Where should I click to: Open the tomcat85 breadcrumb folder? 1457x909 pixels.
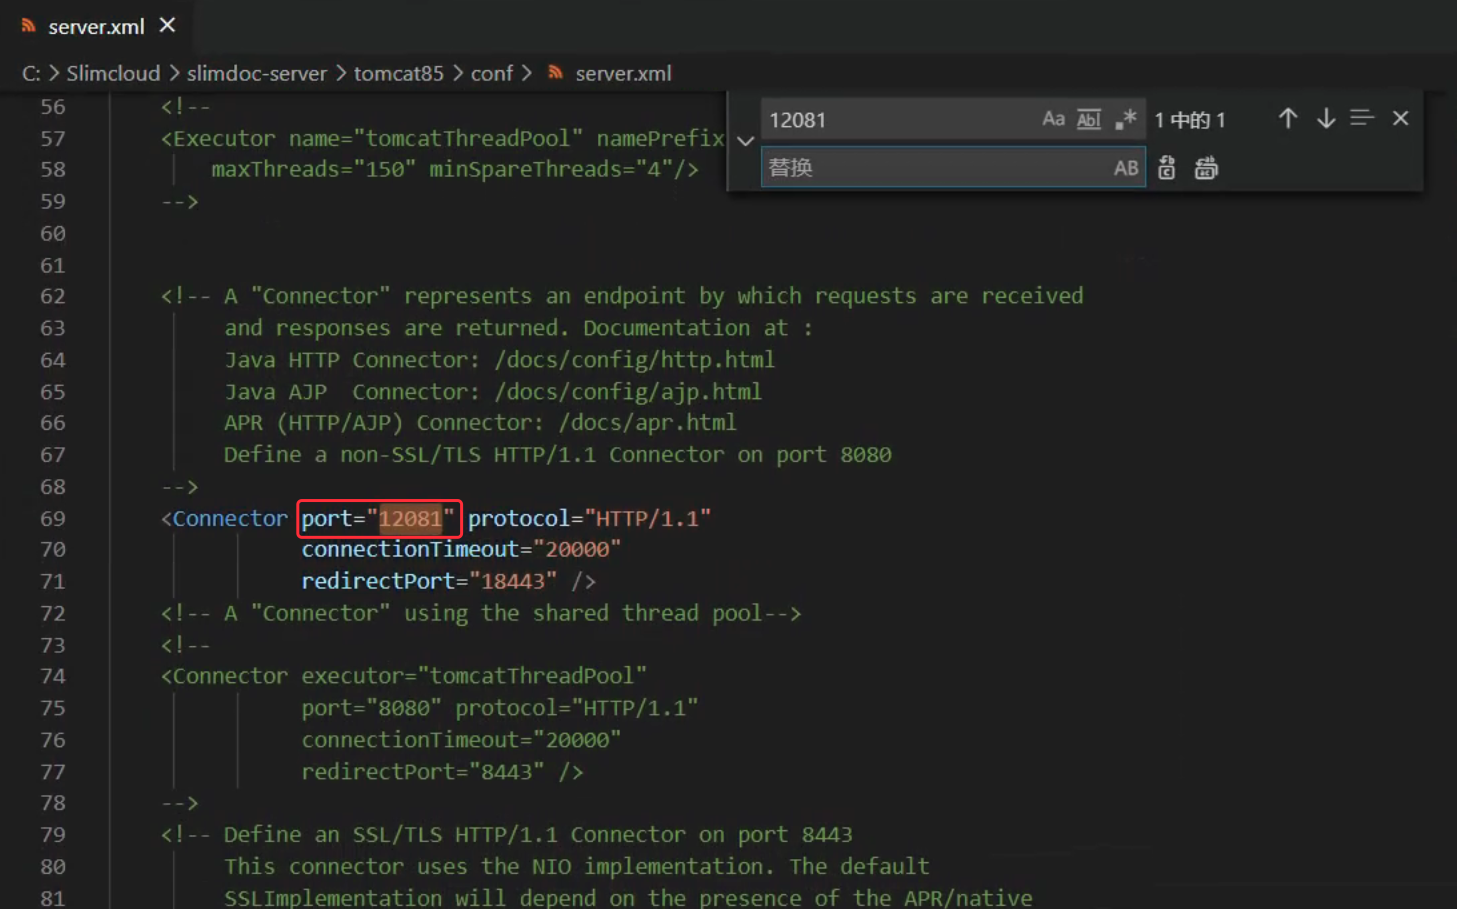398,73
